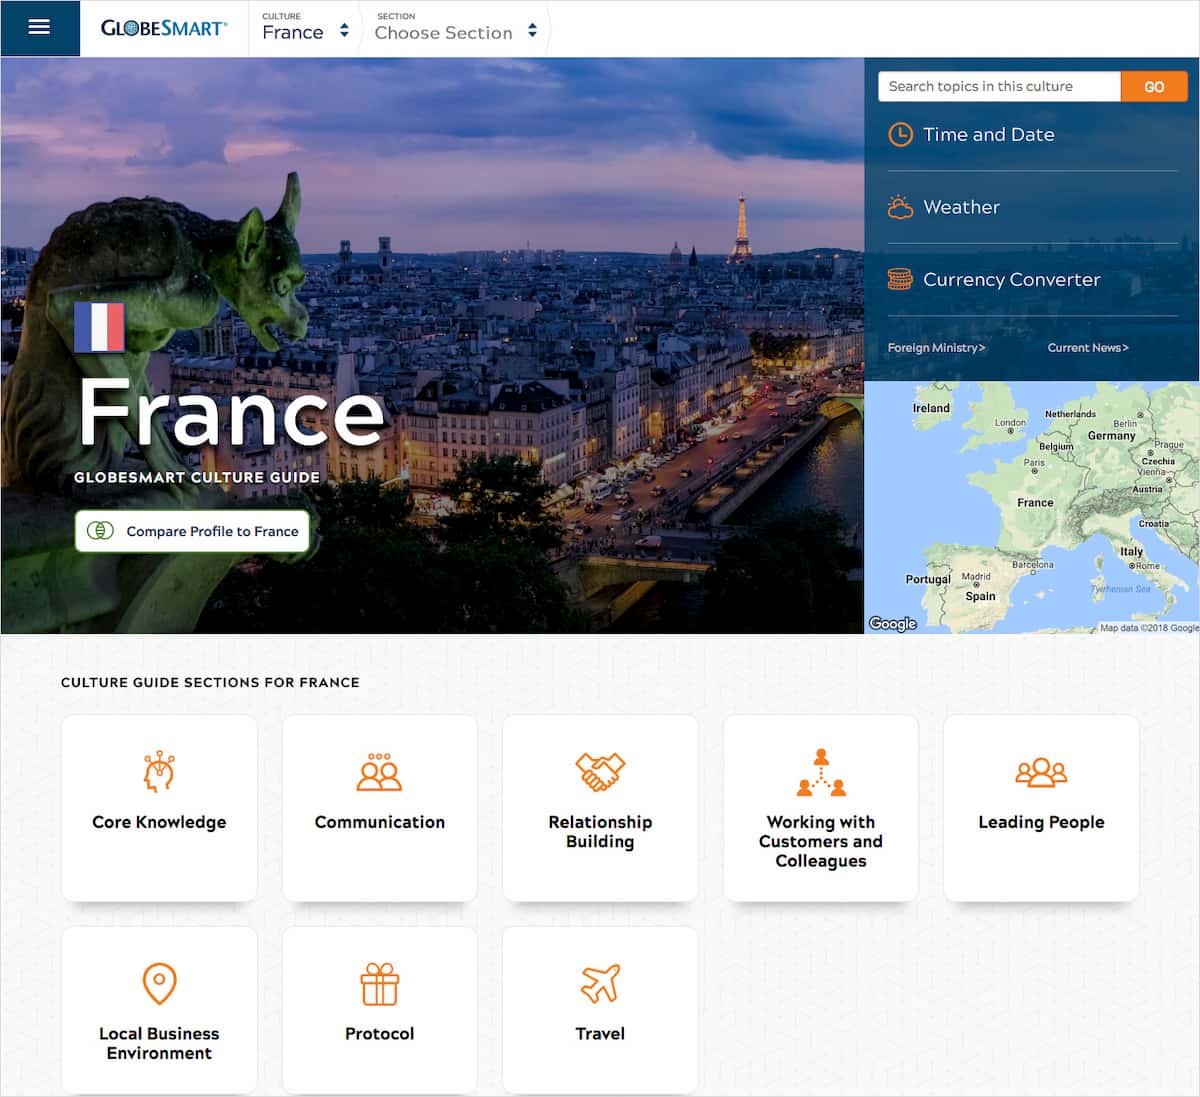Viewport: 1200px width, 1097px height.
Task: Click the French flag icon
Action: click(x=99, y=327)
